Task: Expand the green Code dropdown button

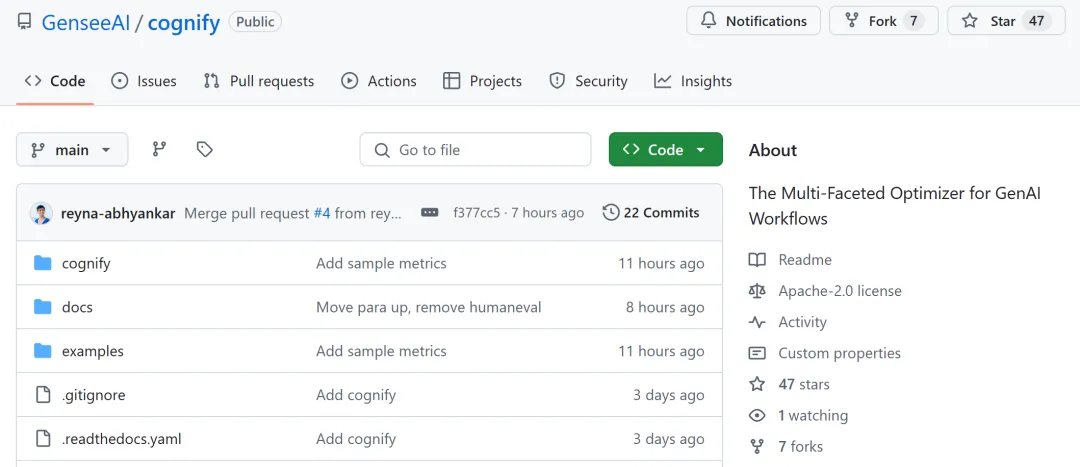Action: pyautogui.click(x=665, y=149)
